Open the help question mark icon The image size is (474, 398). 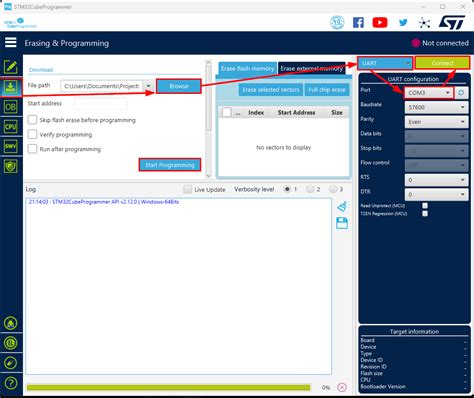pos(11,383)
